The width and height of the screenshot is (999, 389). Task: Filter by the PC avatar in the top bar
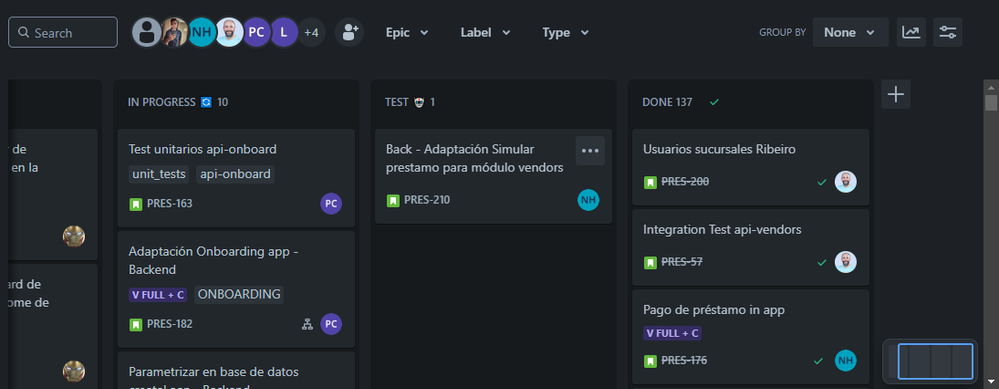pos(256,32)
